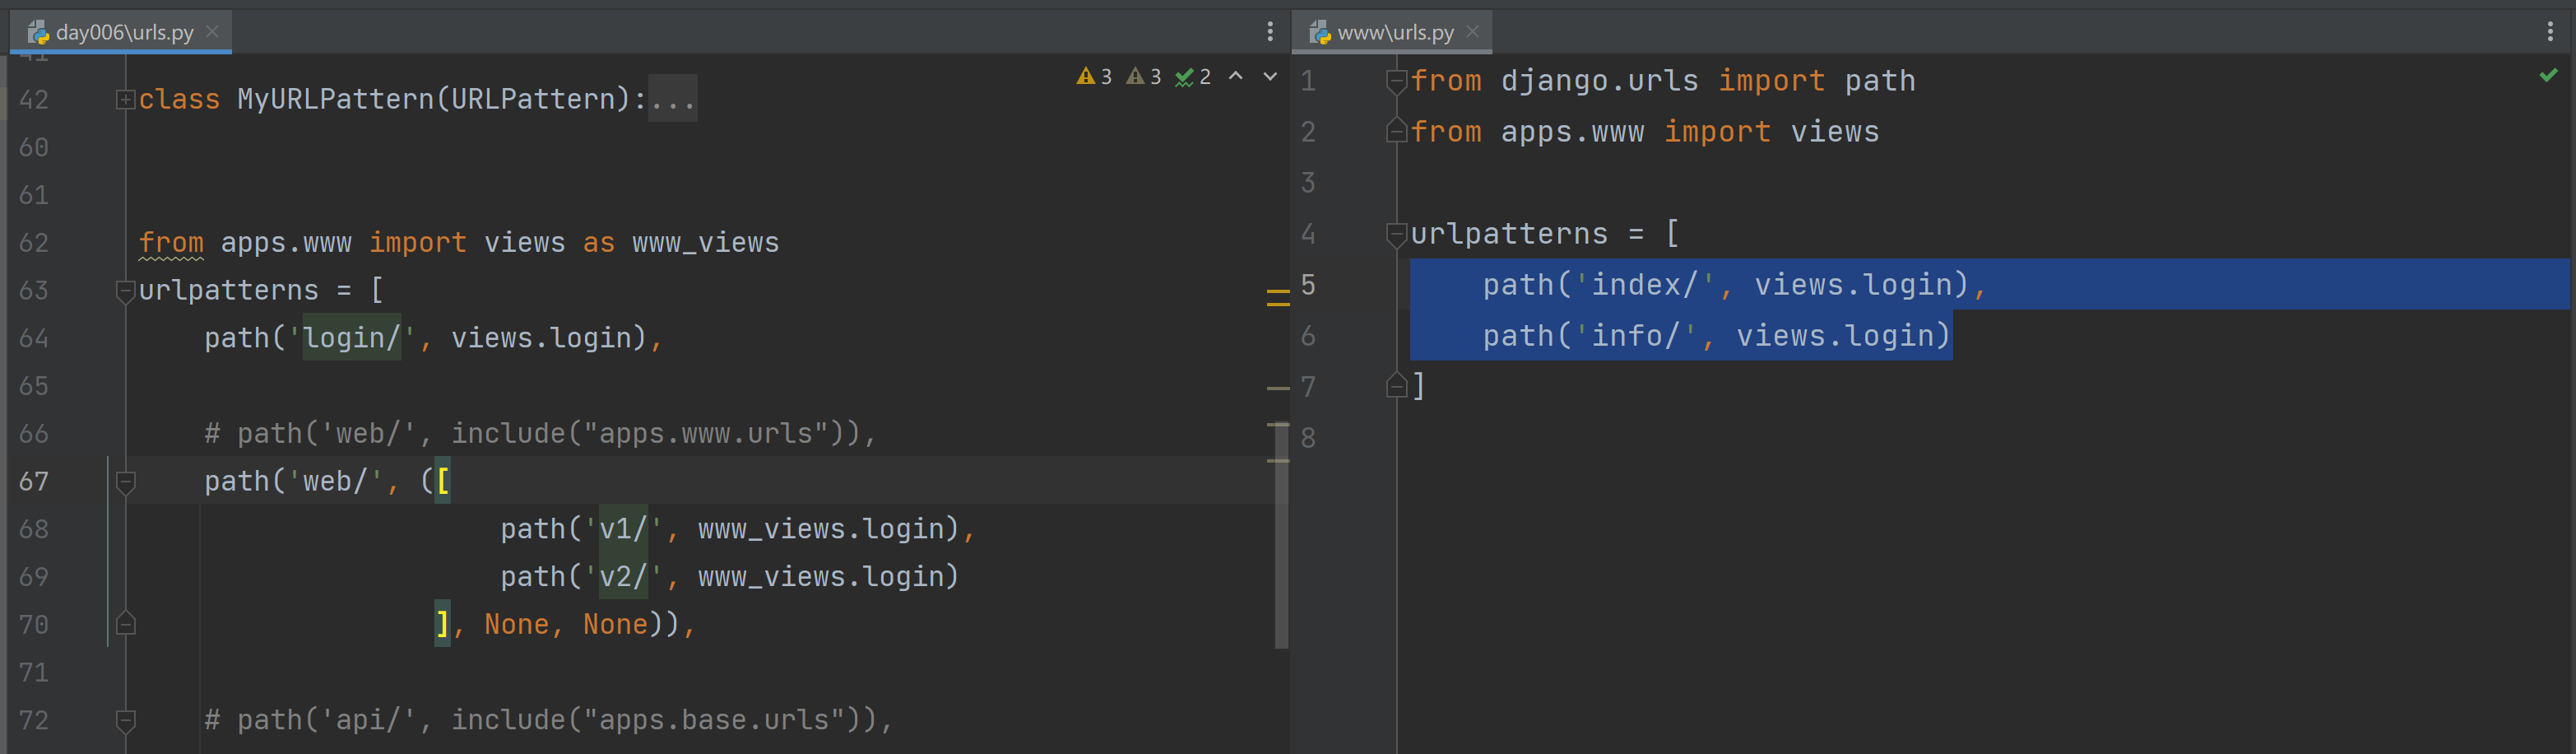Click 'www_views' alias on line 62
Screen dimensions: 2576x754
point(705,242)
